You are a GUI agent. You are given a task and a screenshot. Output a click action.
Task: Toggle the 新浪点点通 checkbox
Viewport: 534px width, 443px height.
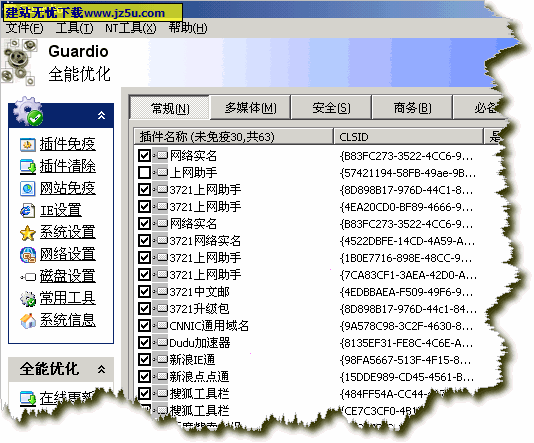pos(144,376)
